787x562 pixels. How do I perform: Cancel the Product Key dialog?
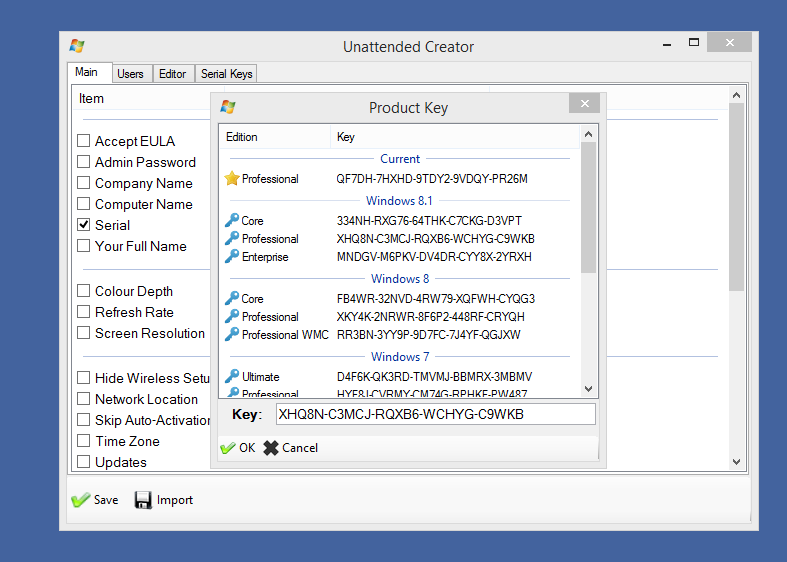point(291,448)
